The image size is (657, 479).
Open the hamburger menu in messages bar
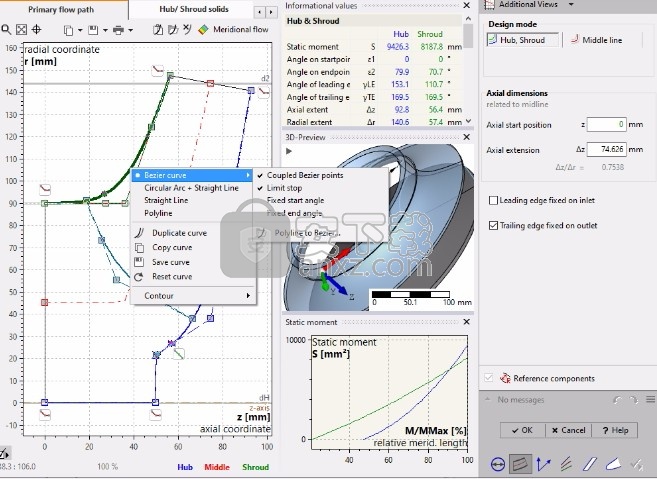point(650,399)
